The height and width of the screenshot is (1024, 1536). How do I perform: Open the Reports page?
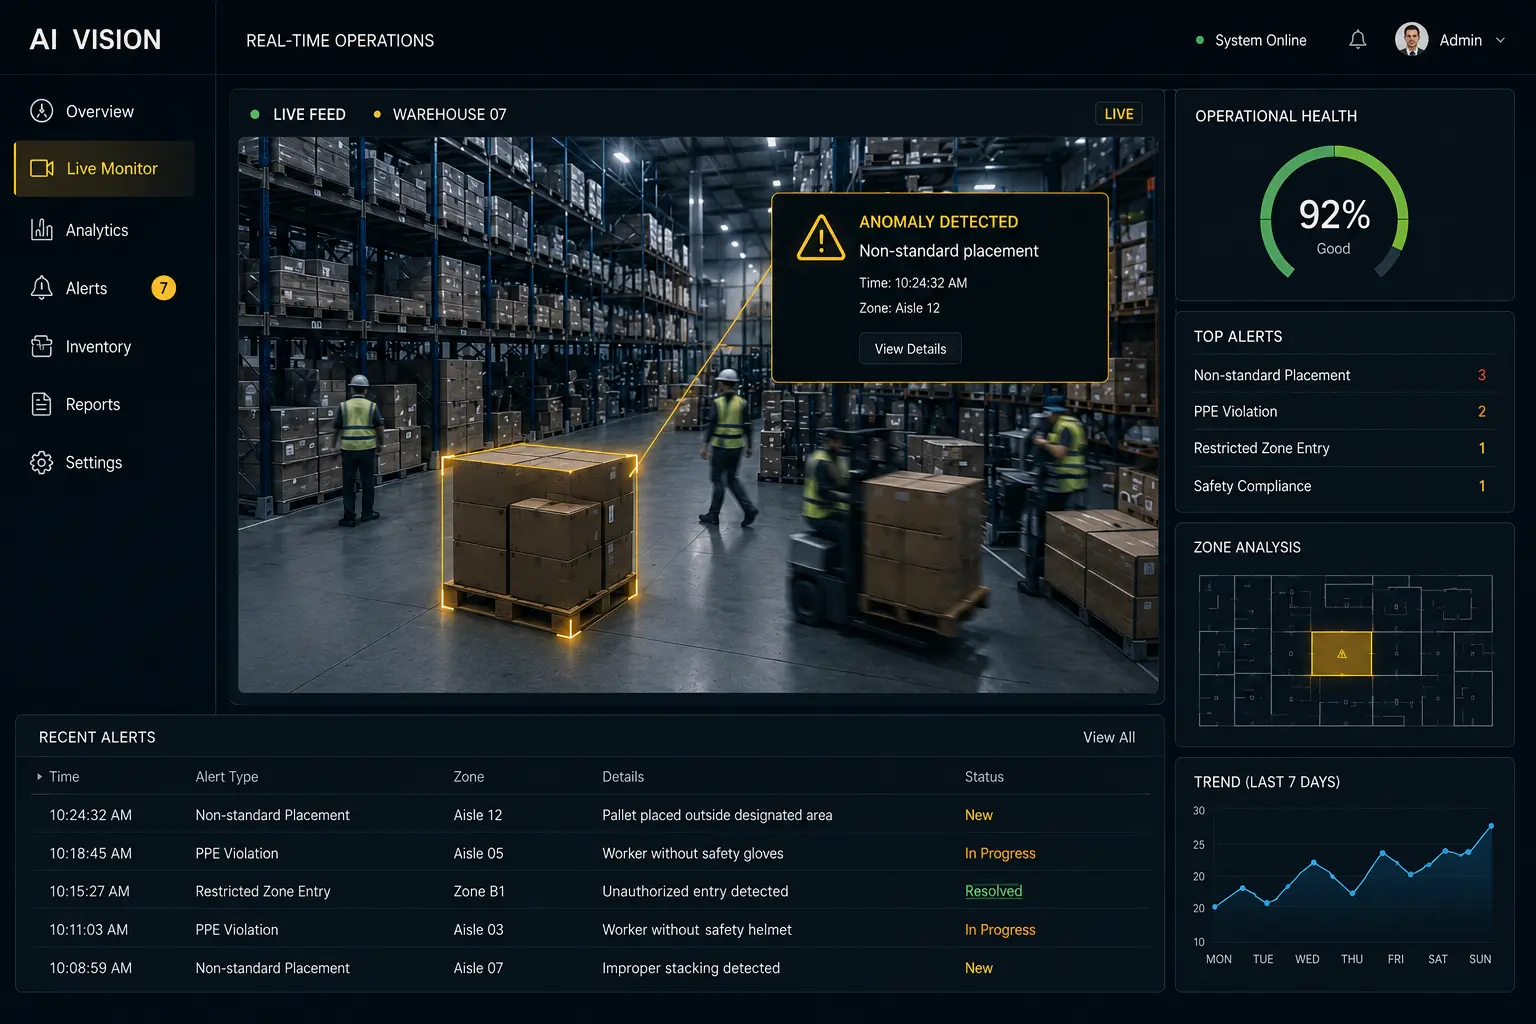point(105,404)
